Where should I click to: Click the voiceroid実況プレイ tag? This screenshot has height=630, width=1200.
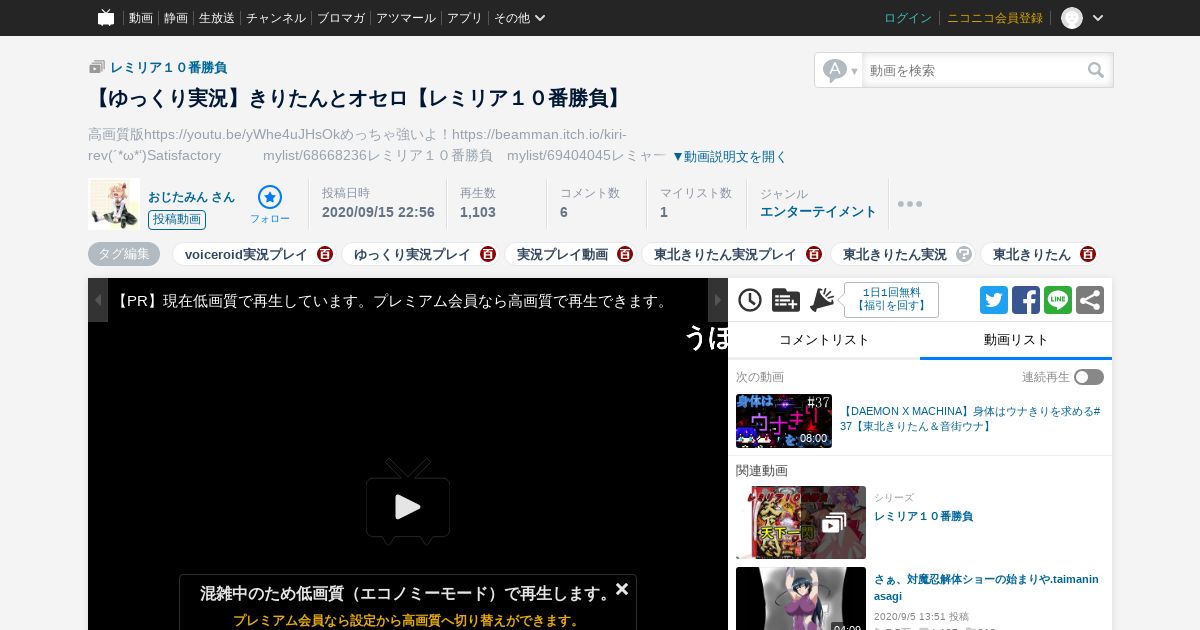pyautogui.click(x=246, y=255)
